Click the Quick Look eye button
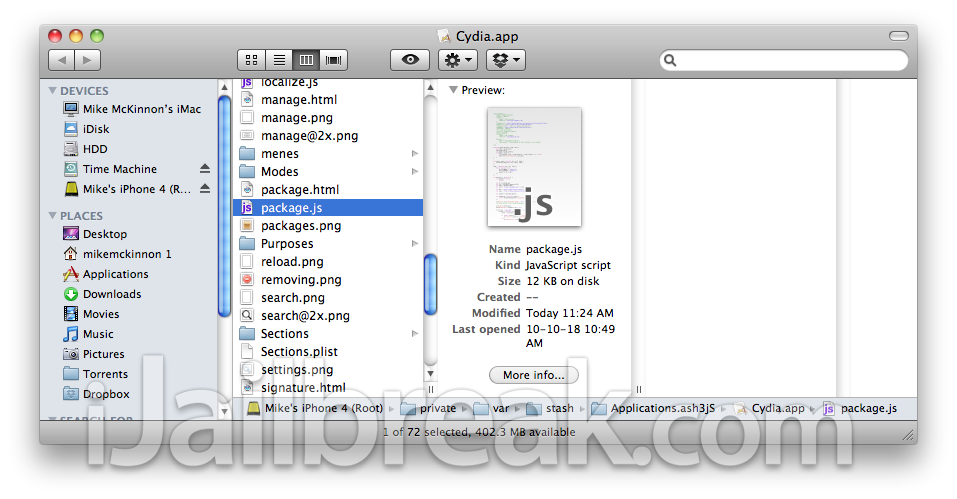 coord(410,60)
